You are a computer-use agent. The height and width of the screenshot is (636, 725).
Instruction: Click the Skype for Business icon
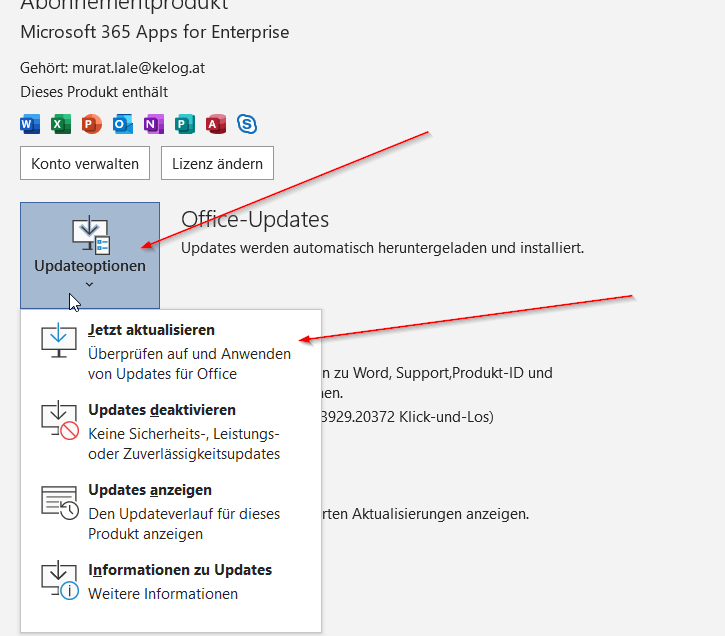tap(247, 124)
